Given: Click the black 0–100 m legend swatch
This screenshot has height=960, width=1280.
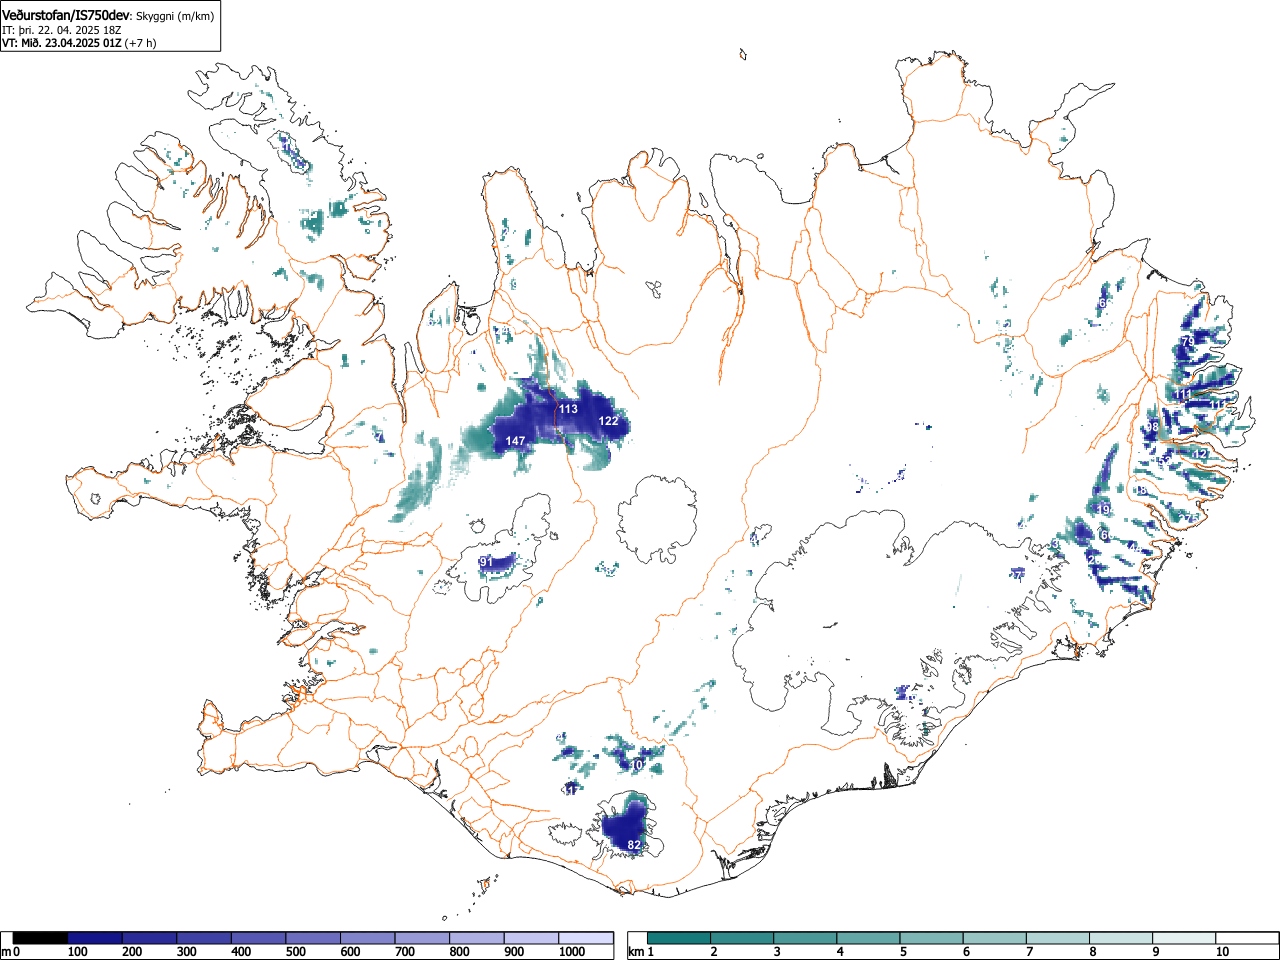Looking at the screenshot, I should (x=41, y=938).
